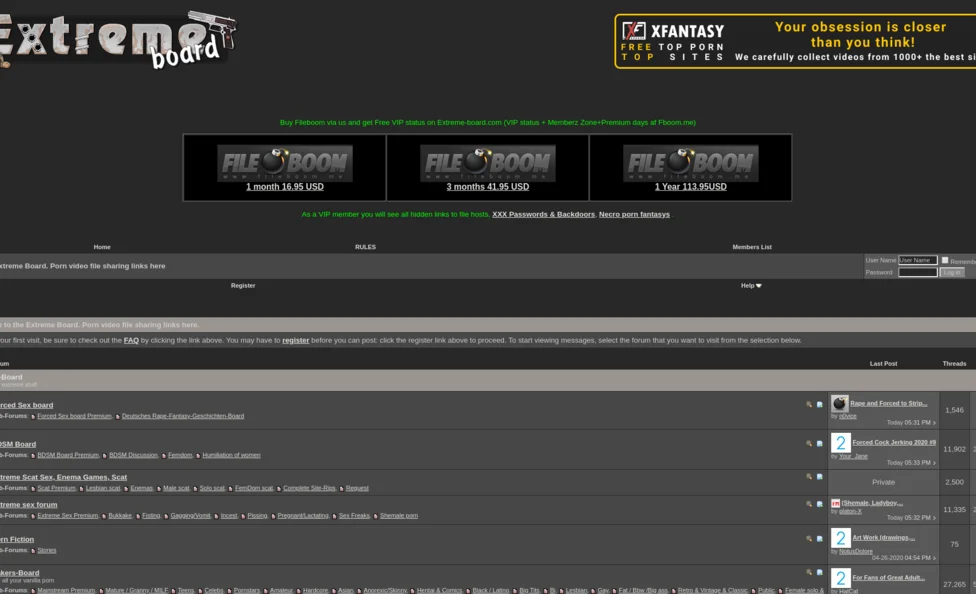Viewport: 976px width, 594px height.
Task: Open the Members List page
Action: coord(752,247)
